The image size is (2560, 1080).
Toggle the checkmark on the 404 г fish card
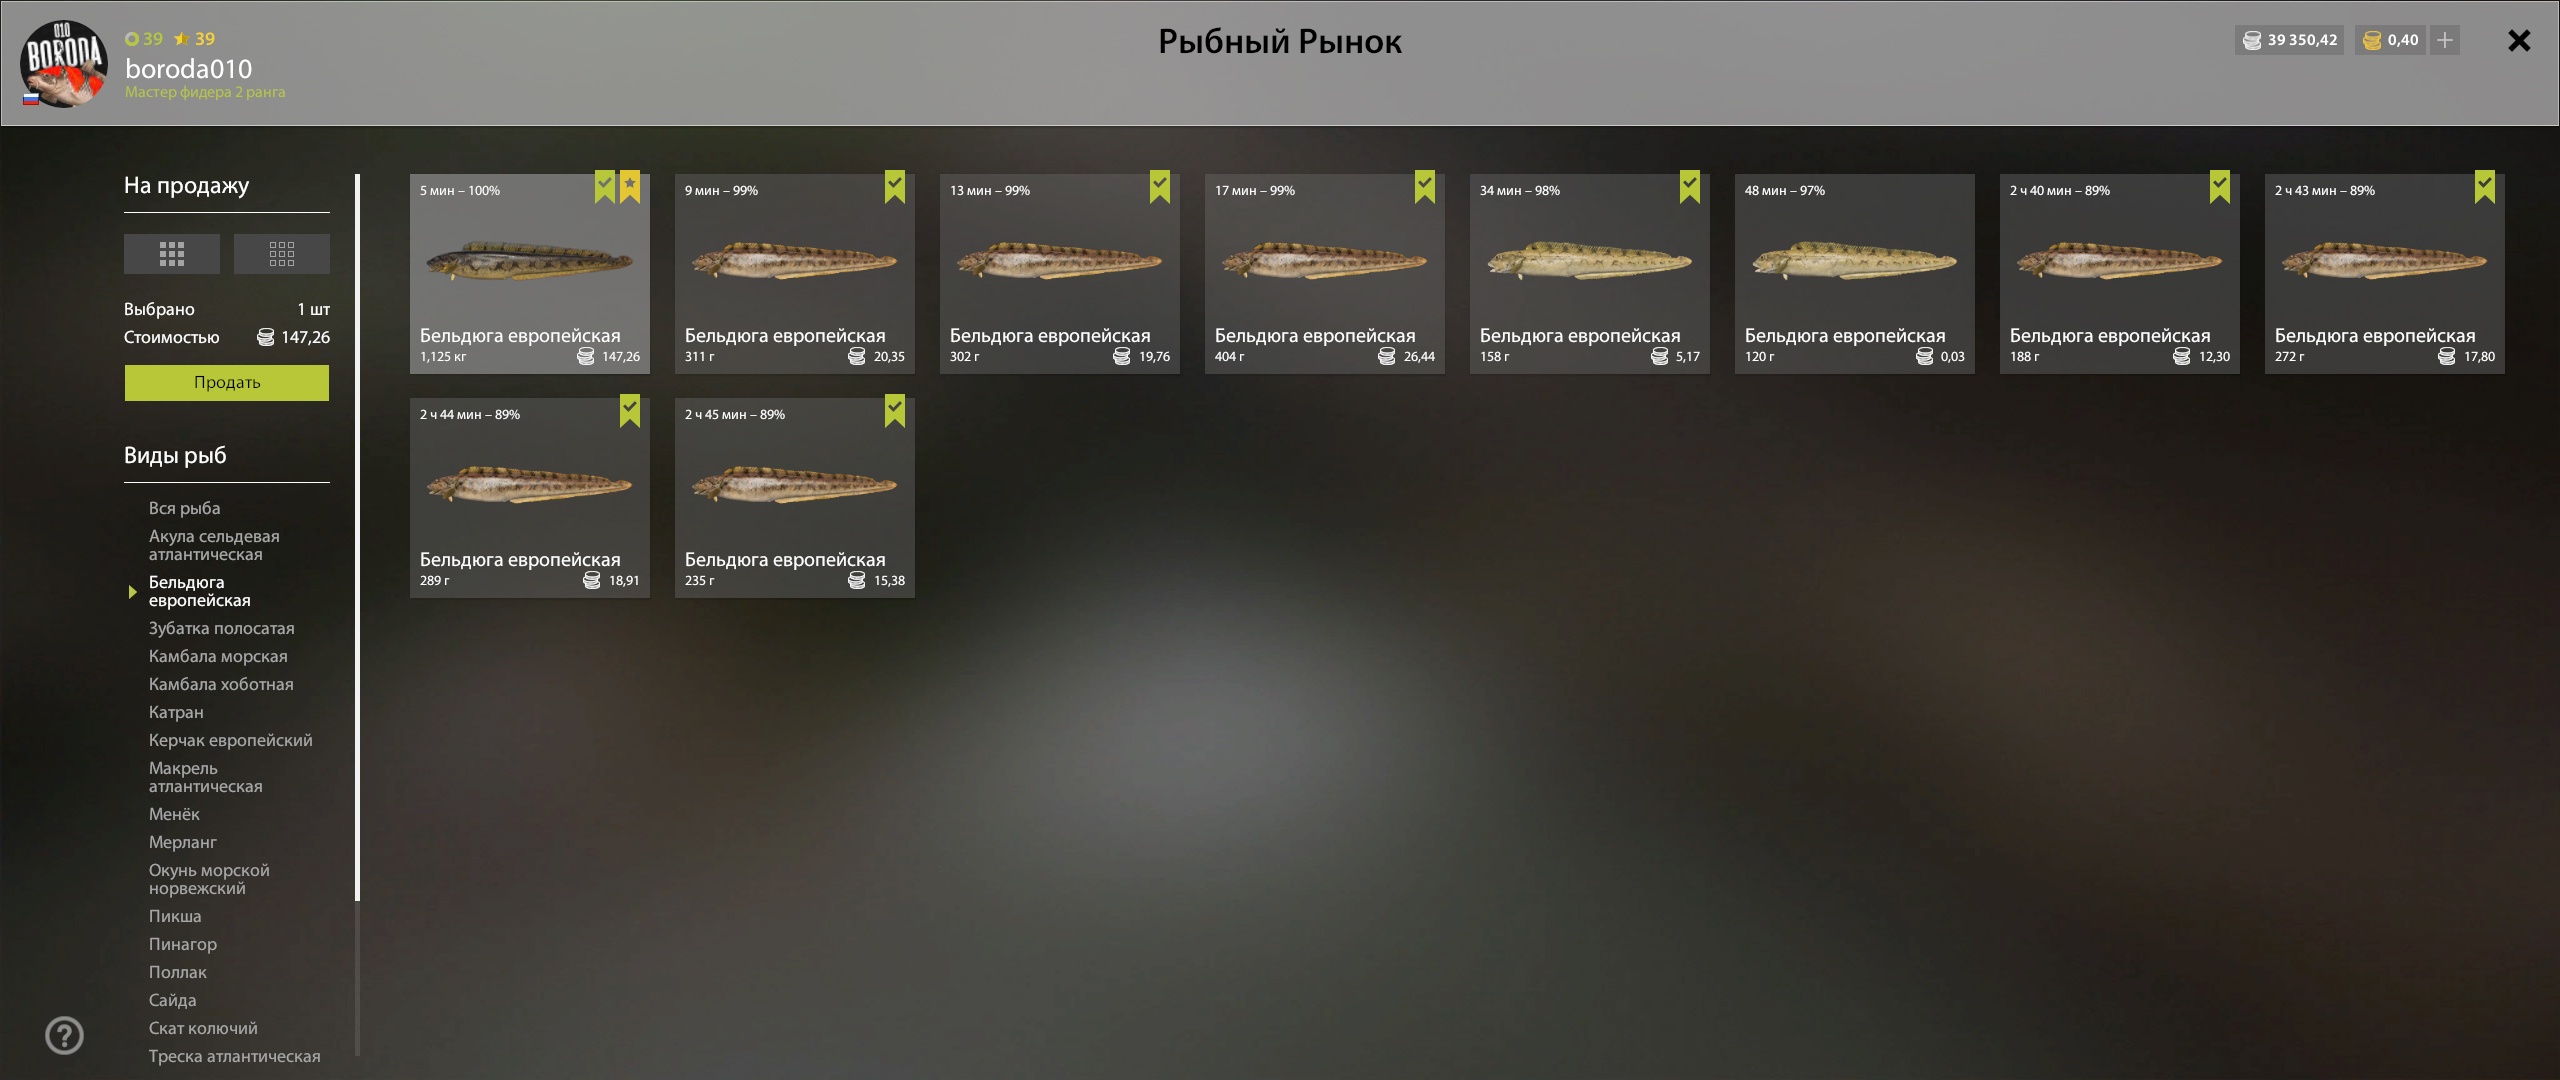coord(1425,187)
